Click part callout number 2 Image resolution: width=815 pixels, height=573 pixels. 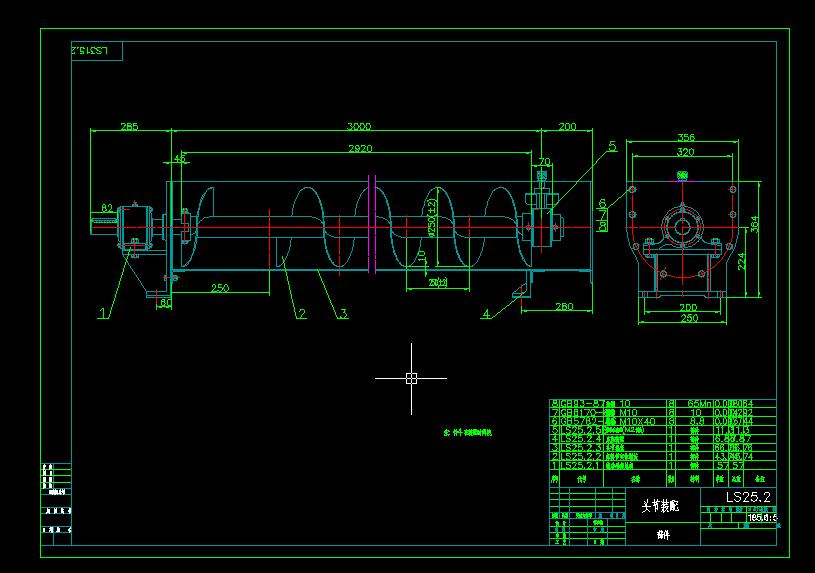tap(301, 314)
